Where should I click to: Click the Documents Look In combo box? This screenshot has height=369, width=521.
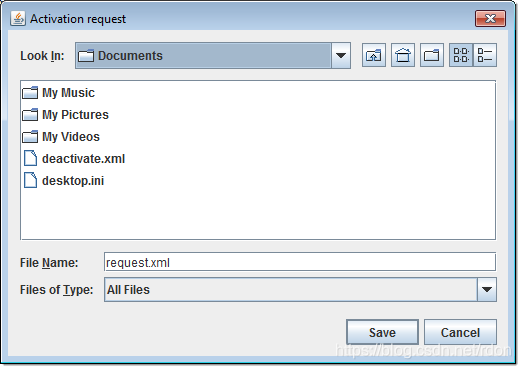tap(213, 56)
